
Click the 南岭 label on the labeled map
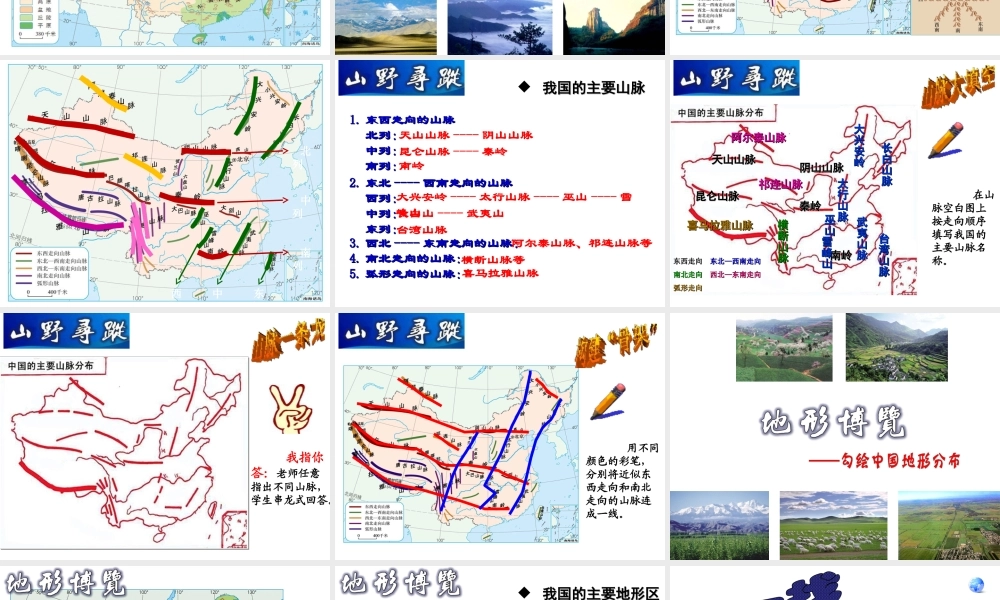(842, 255)
